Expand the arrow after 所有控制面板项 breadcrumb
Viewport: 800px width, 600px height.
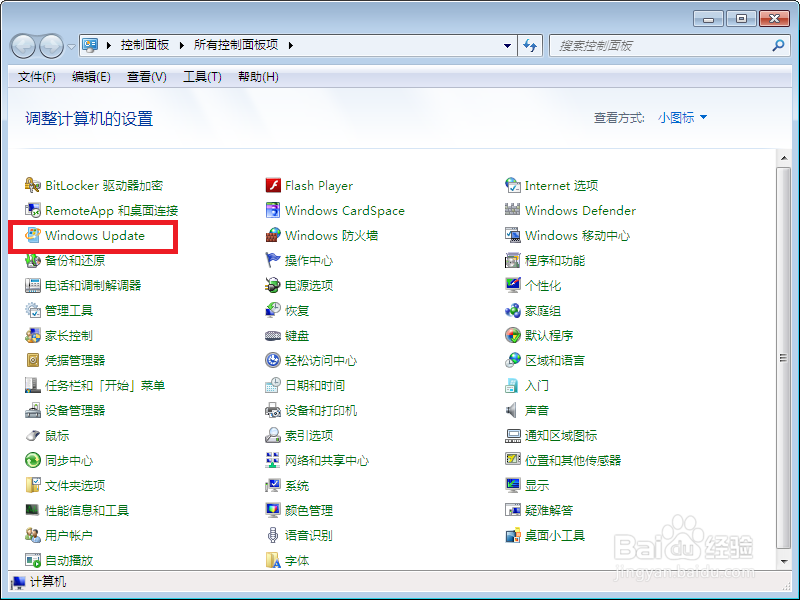(x=291, y=45)
